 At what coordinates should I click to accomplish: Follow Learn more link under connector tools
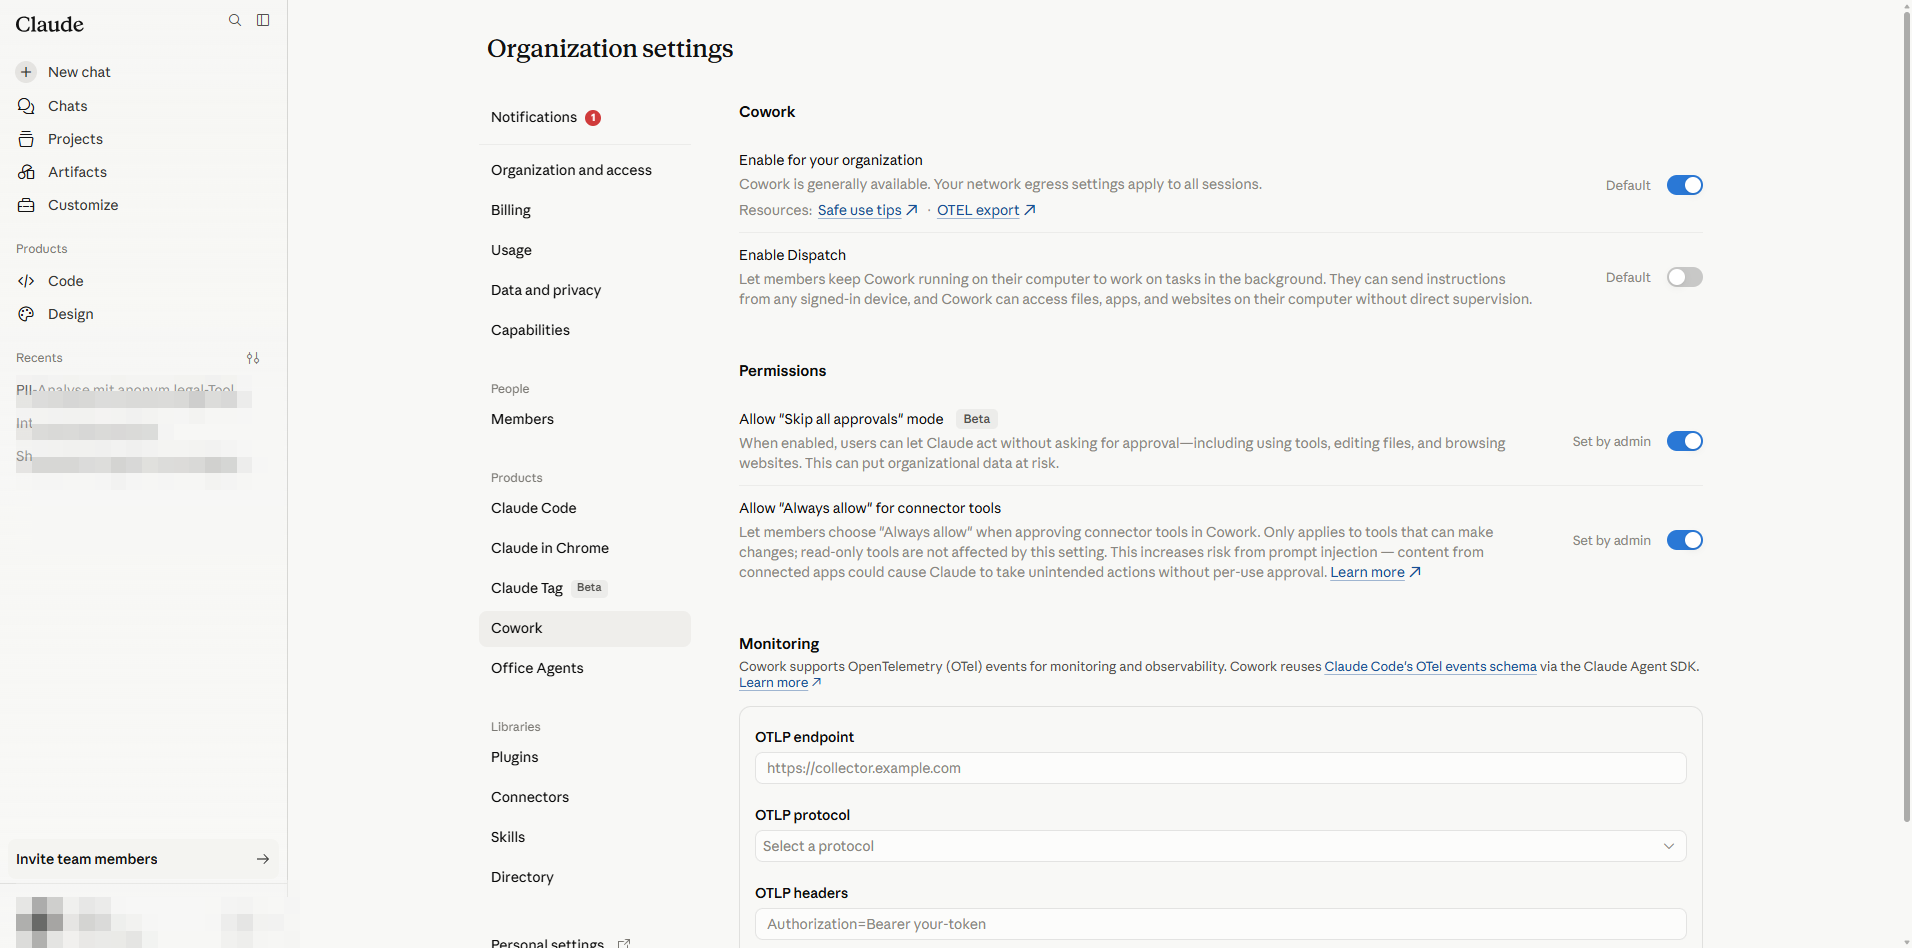pyautogui.click(x=1367, y=572)
